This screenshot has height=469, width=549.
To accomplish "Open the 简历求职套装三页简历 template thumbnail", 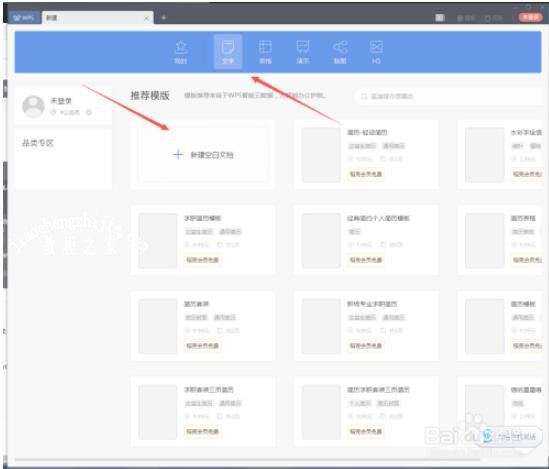I will click(x=321, y=412).
